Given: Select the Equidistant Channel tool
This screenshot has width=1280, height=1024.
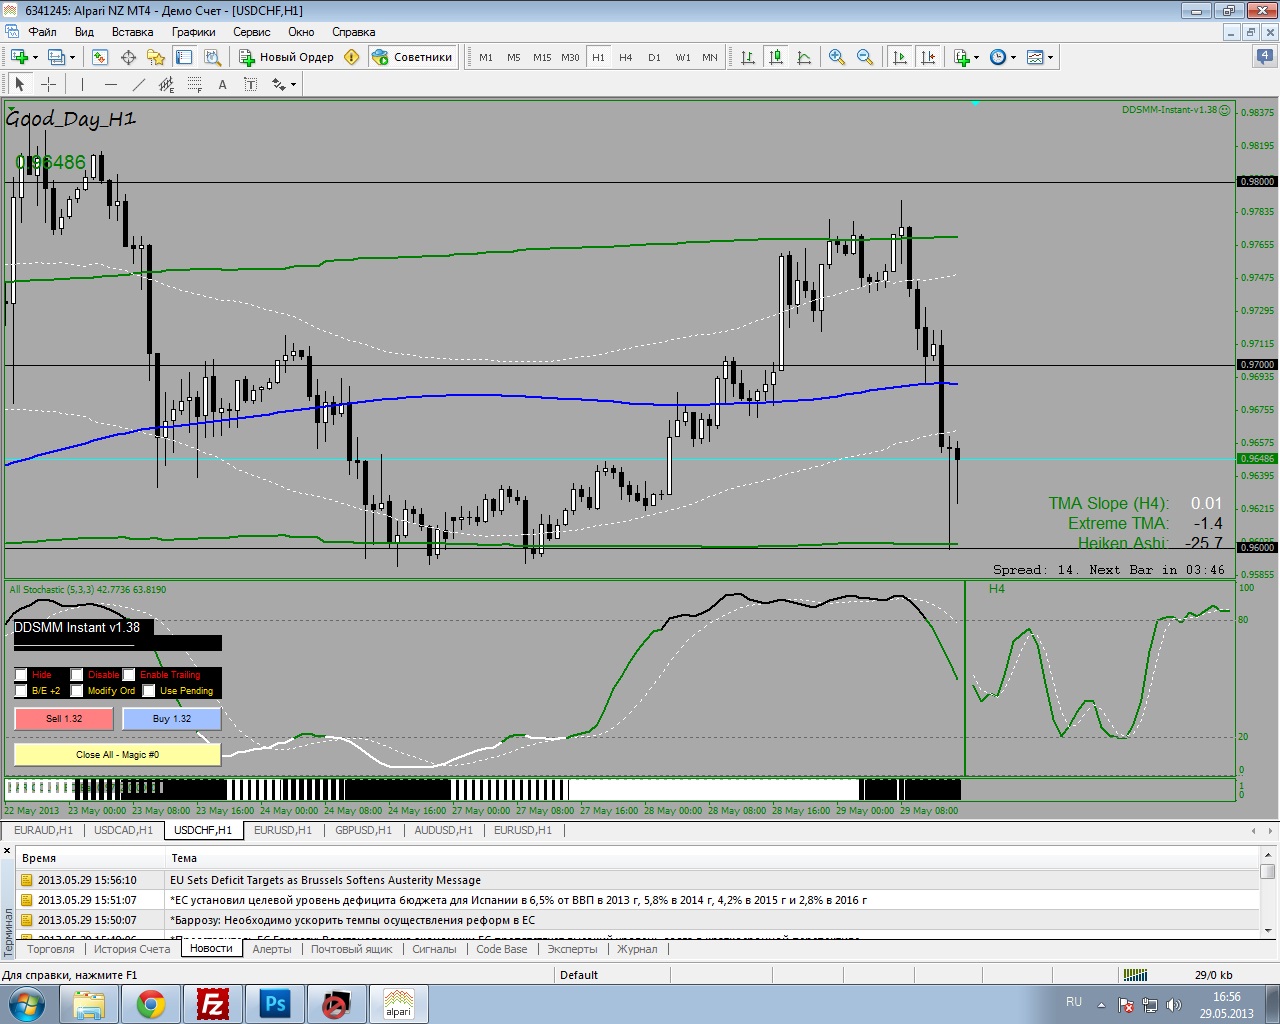Looking at the screenshot, I should (x=167, y=84).
